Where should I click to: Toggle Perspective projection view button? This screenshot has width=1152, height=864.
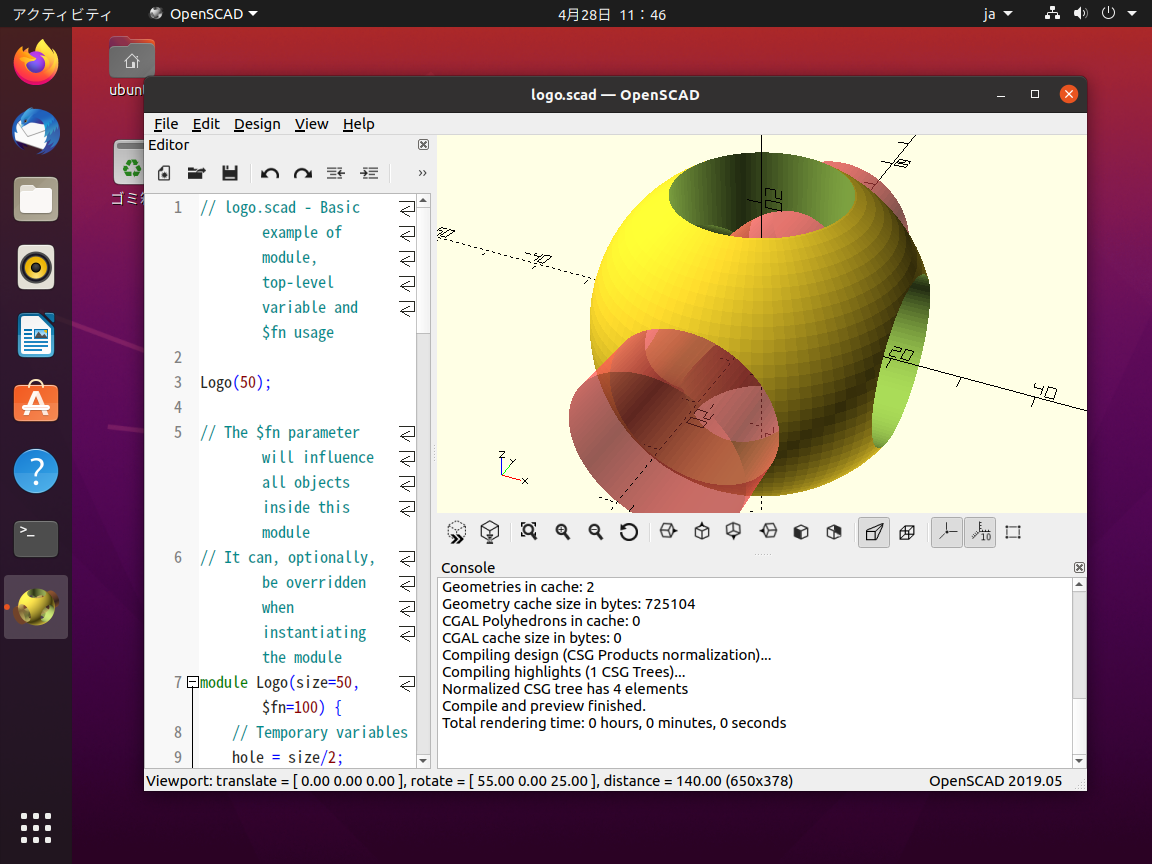(874, 532)
